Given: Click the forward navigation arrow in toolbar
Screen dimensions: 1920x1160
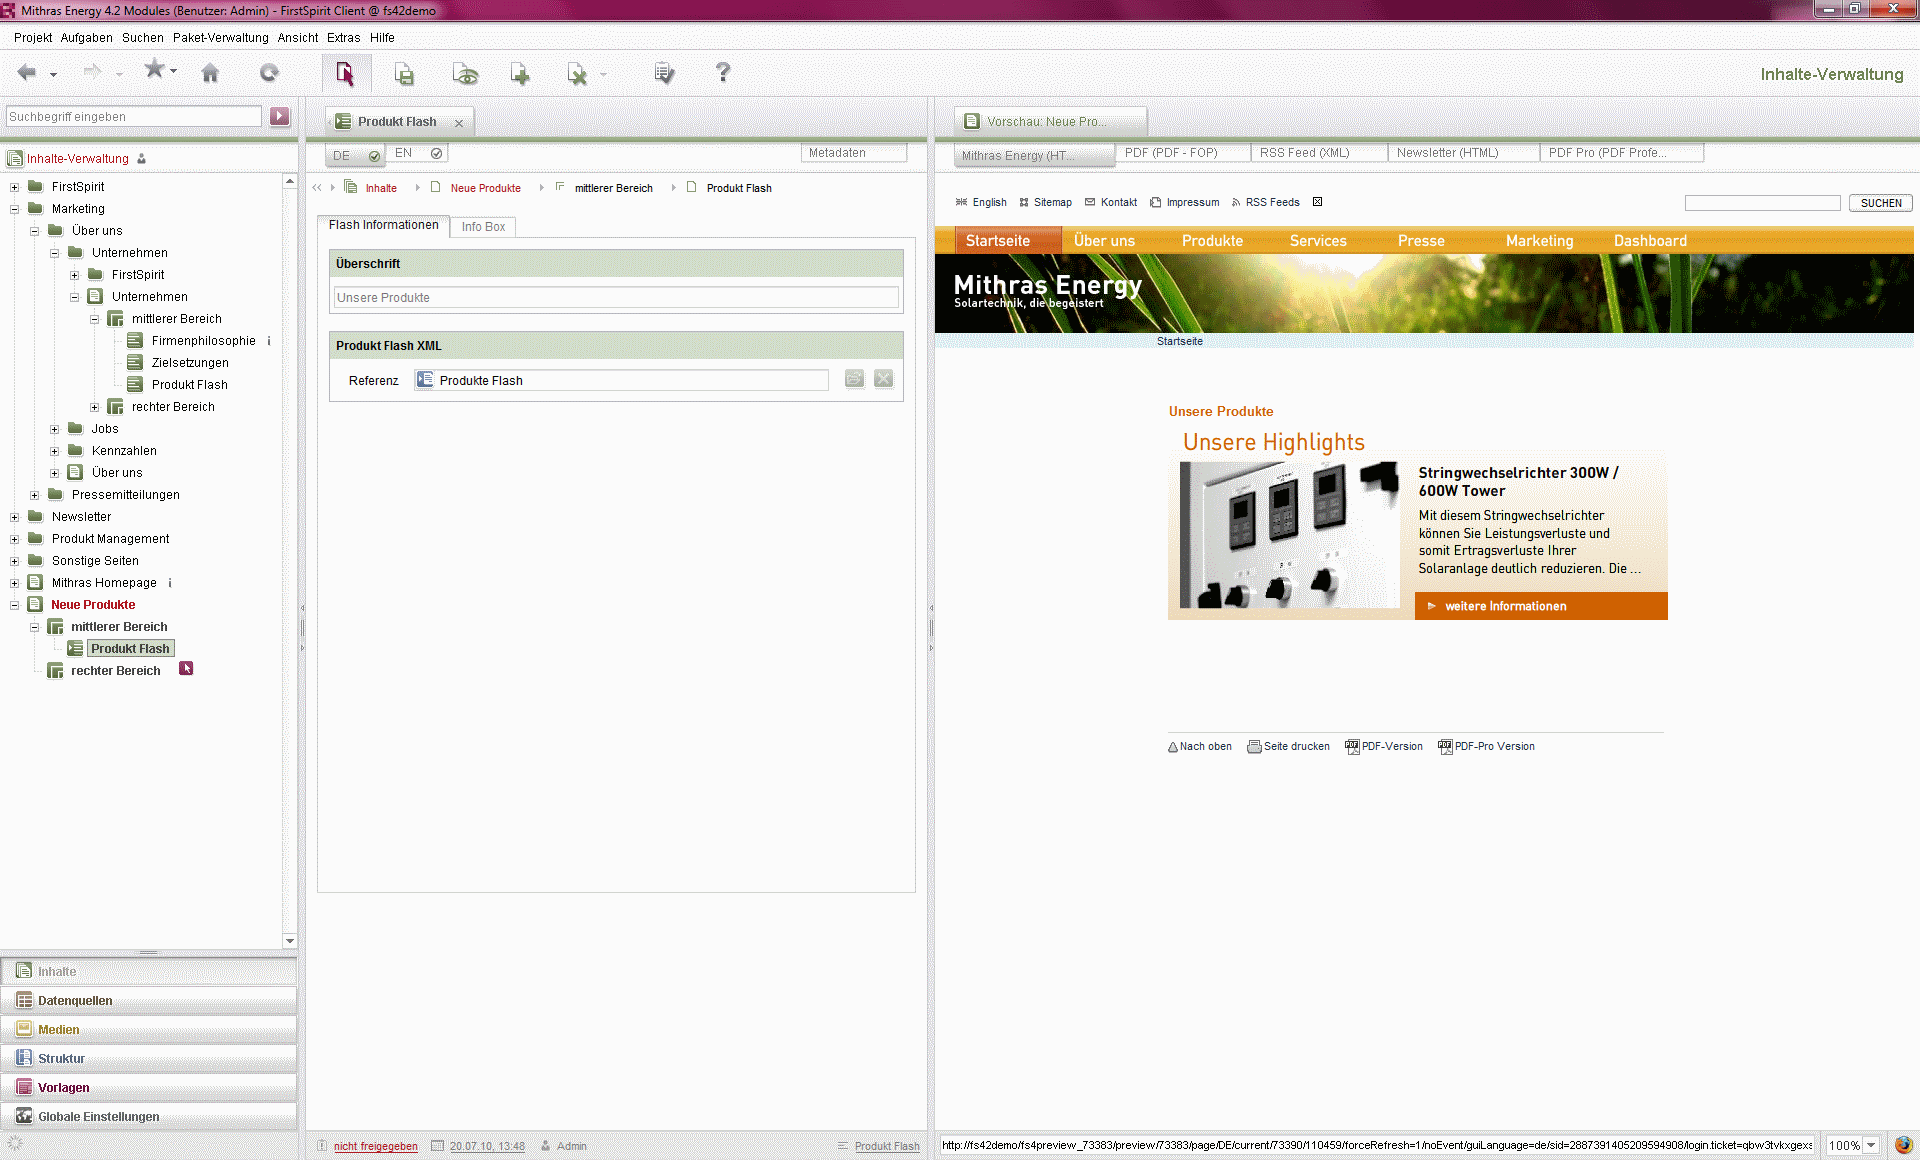Looking at the screenshot, I should (92, 72).
